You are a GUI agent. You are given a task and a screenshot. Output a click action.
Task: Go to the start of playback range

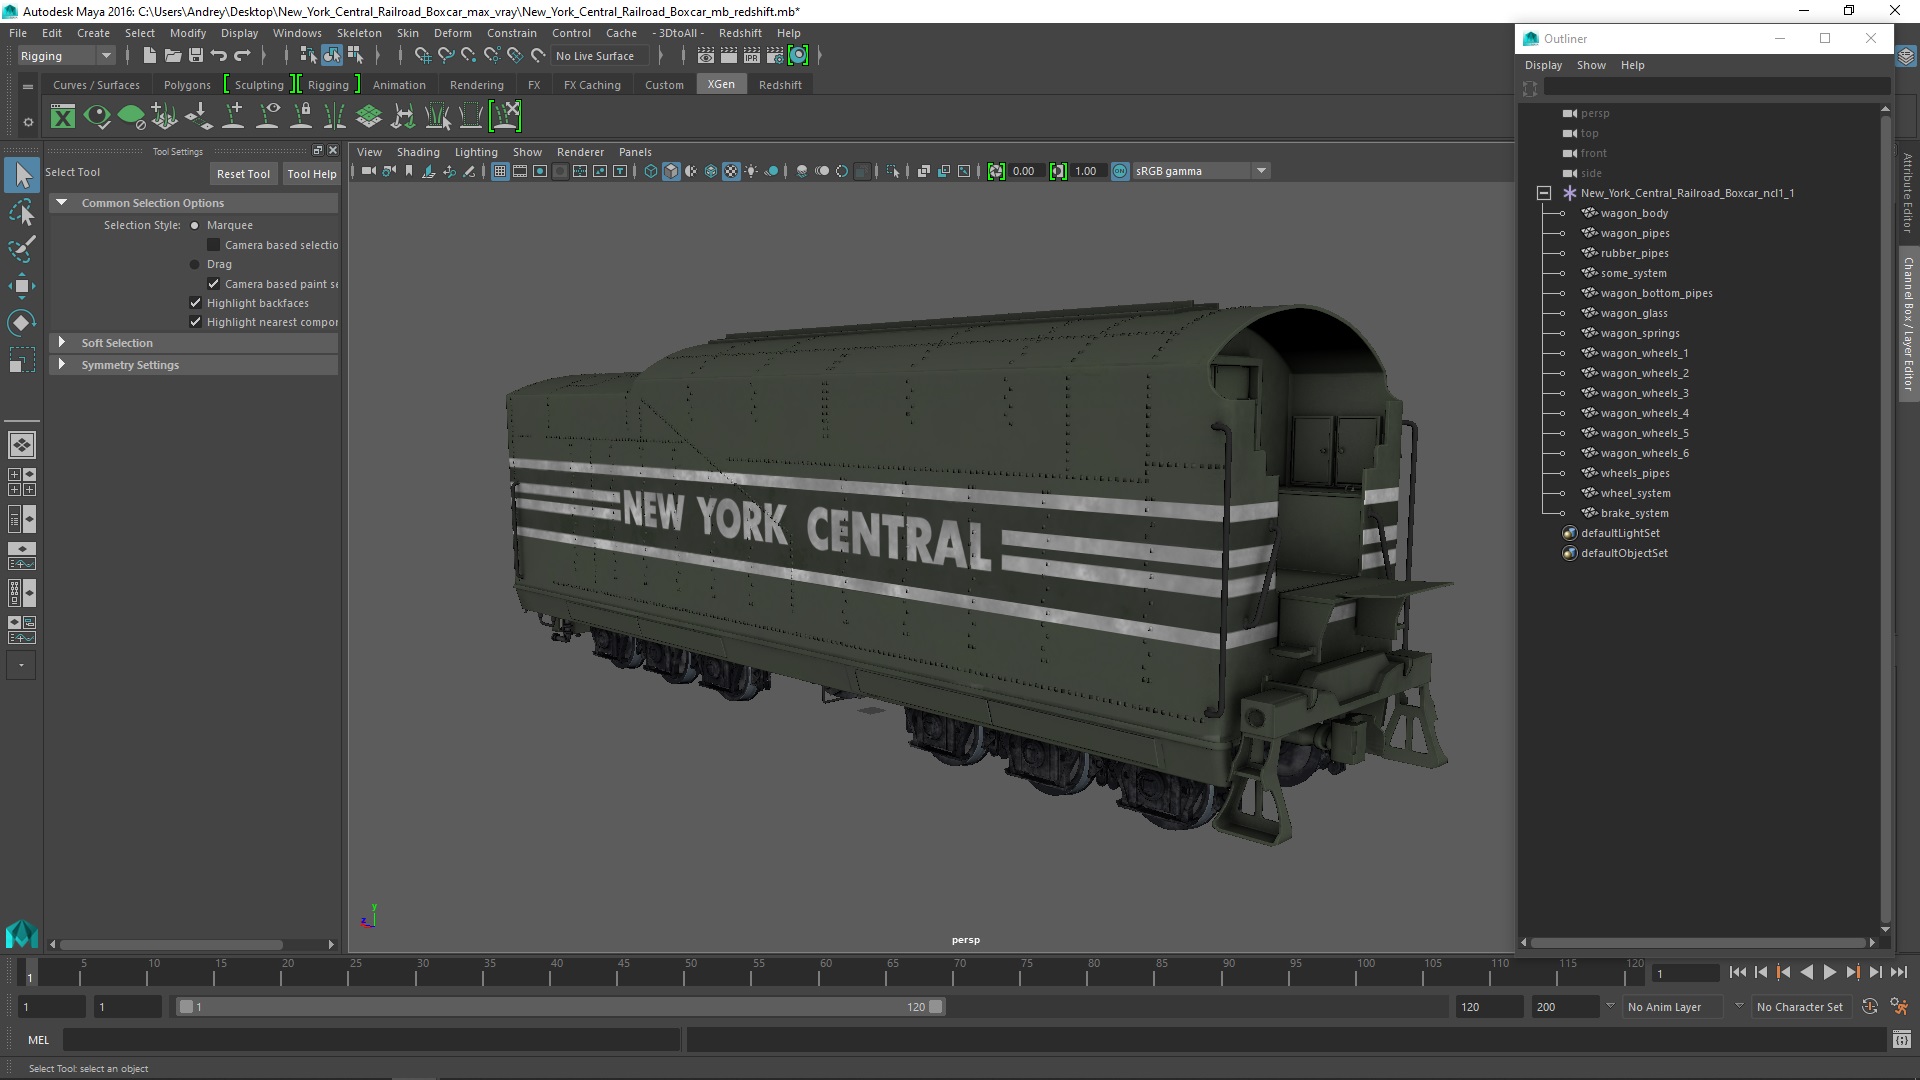pos(1737,972)
